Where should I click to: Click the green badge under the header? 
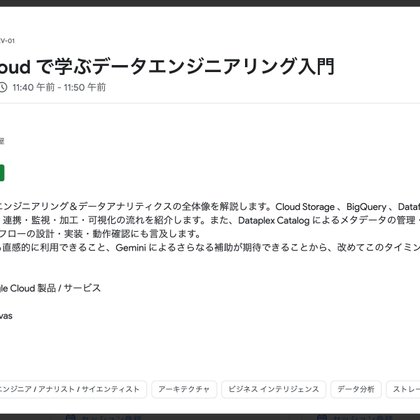coord(2,173)
